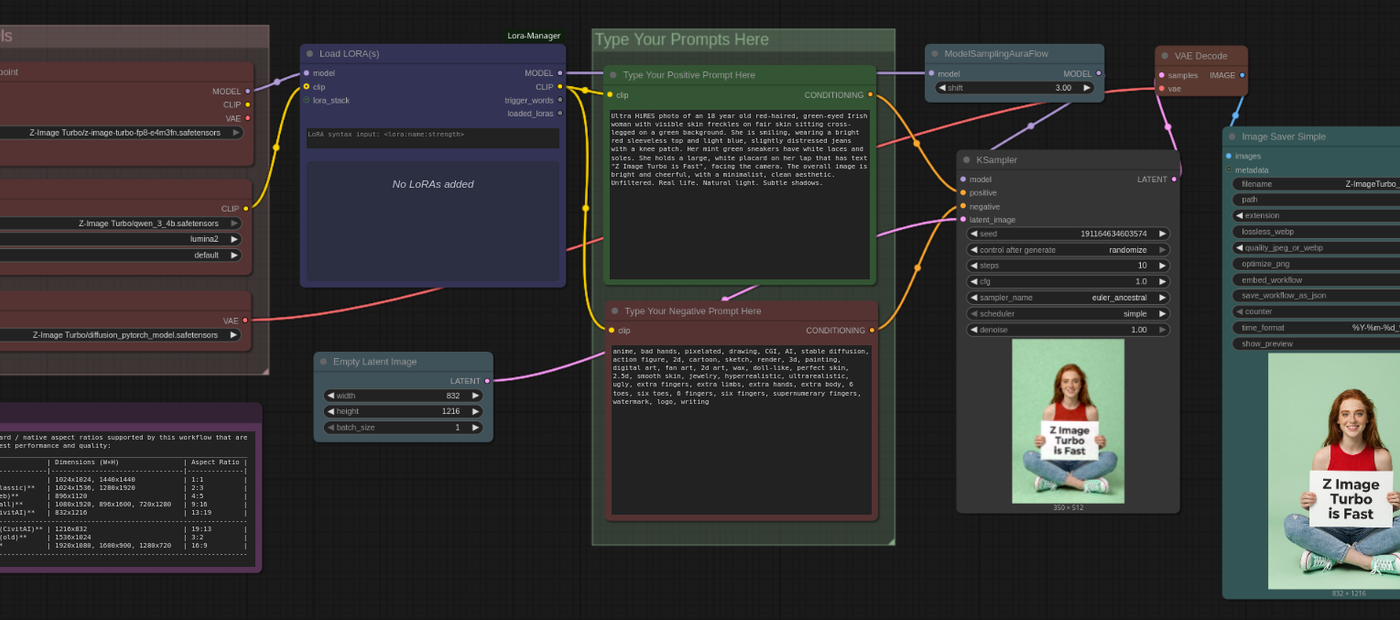Click the KSampler preview image thumbnail
1400x620 pixels.
pos(1068,421)
